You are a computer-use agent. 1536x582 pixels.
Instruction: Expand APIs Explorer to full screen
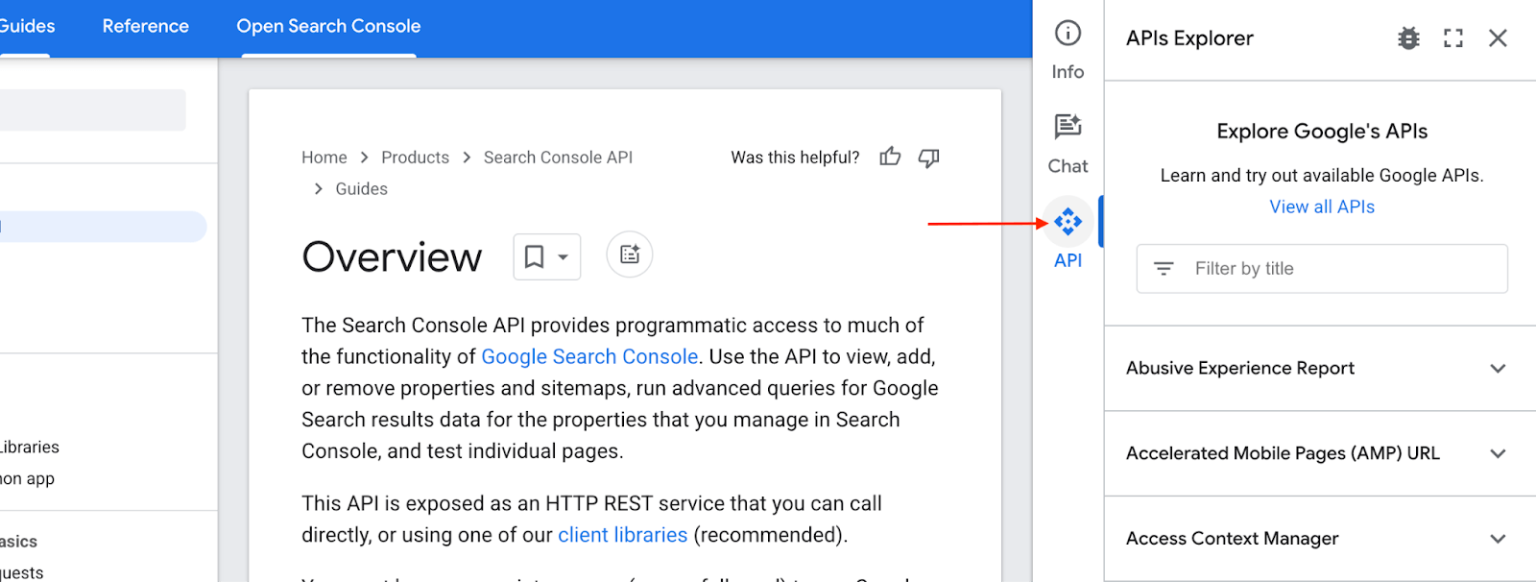point(1452,37)
